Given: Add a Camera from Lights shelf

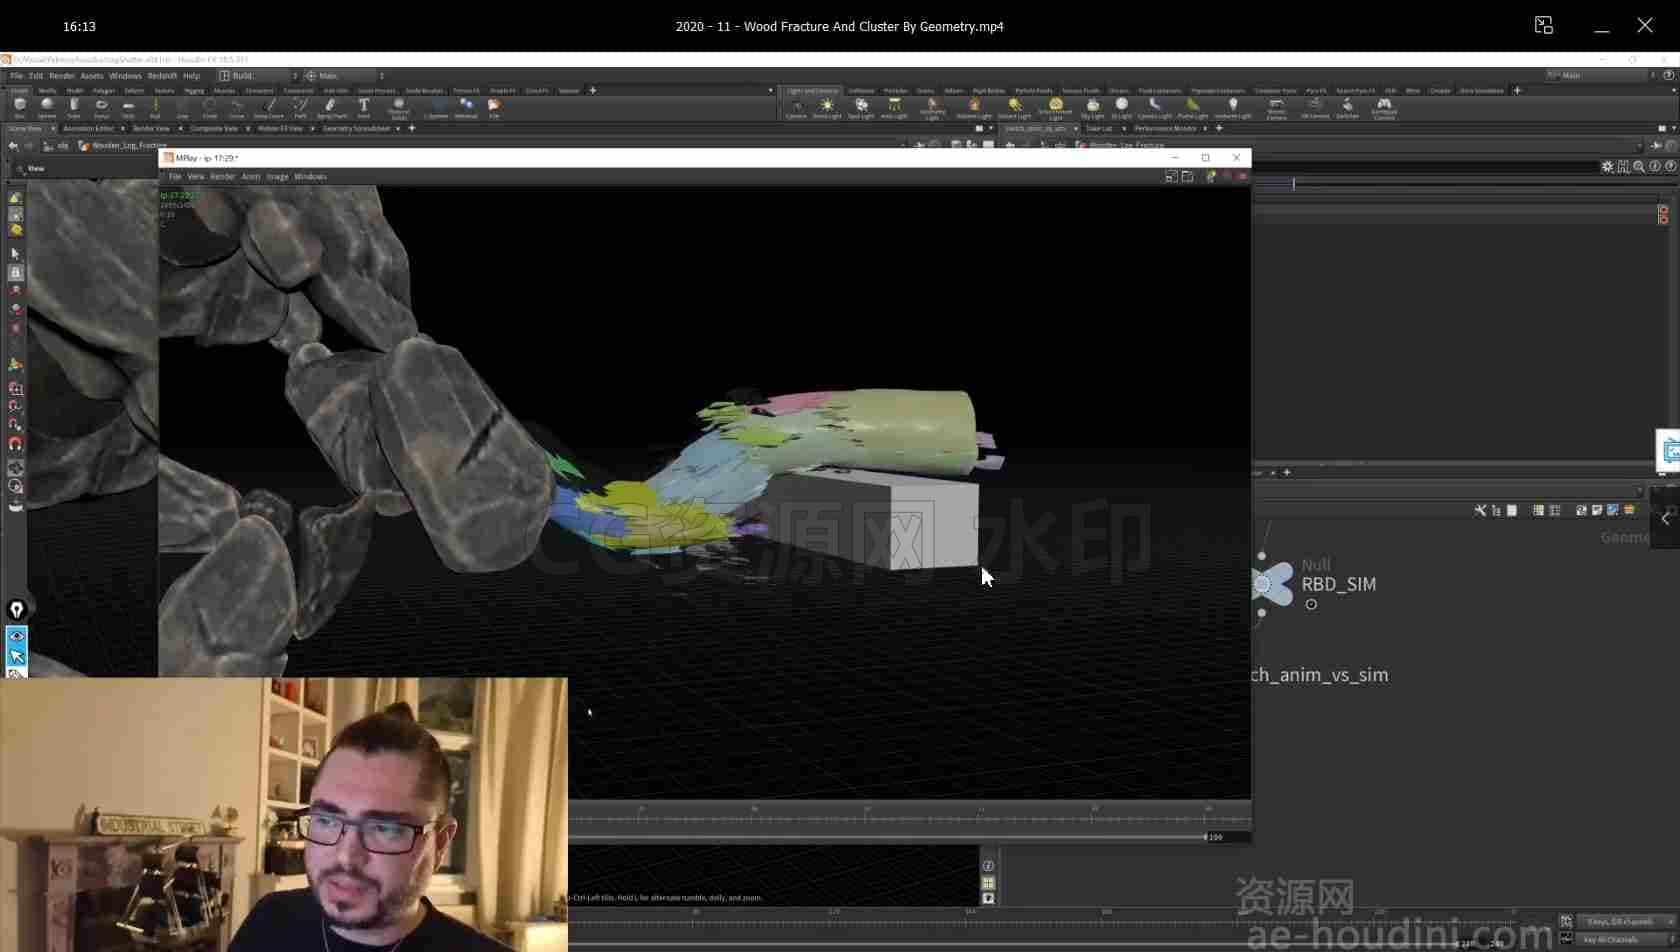Looking at the screenshot, I should click(796, 108).
